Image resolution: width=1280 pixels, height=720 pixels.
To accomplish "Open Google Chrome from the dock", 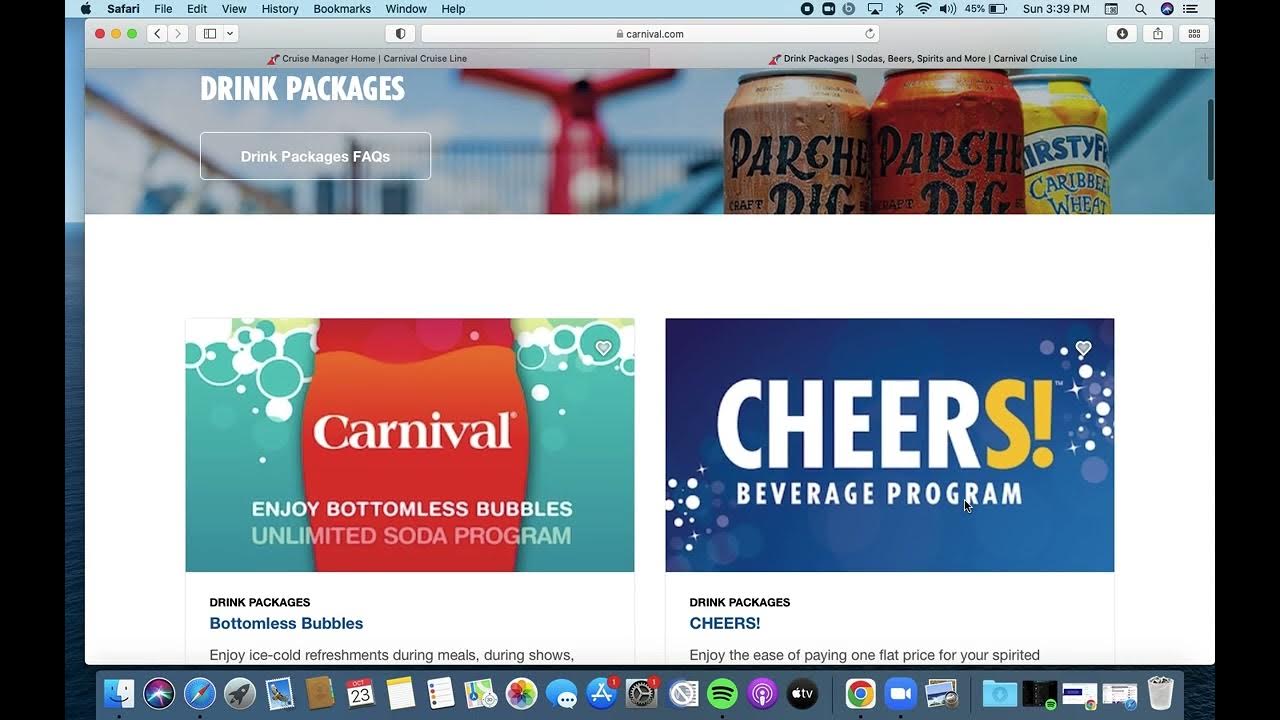I will [x=860, y=693].
